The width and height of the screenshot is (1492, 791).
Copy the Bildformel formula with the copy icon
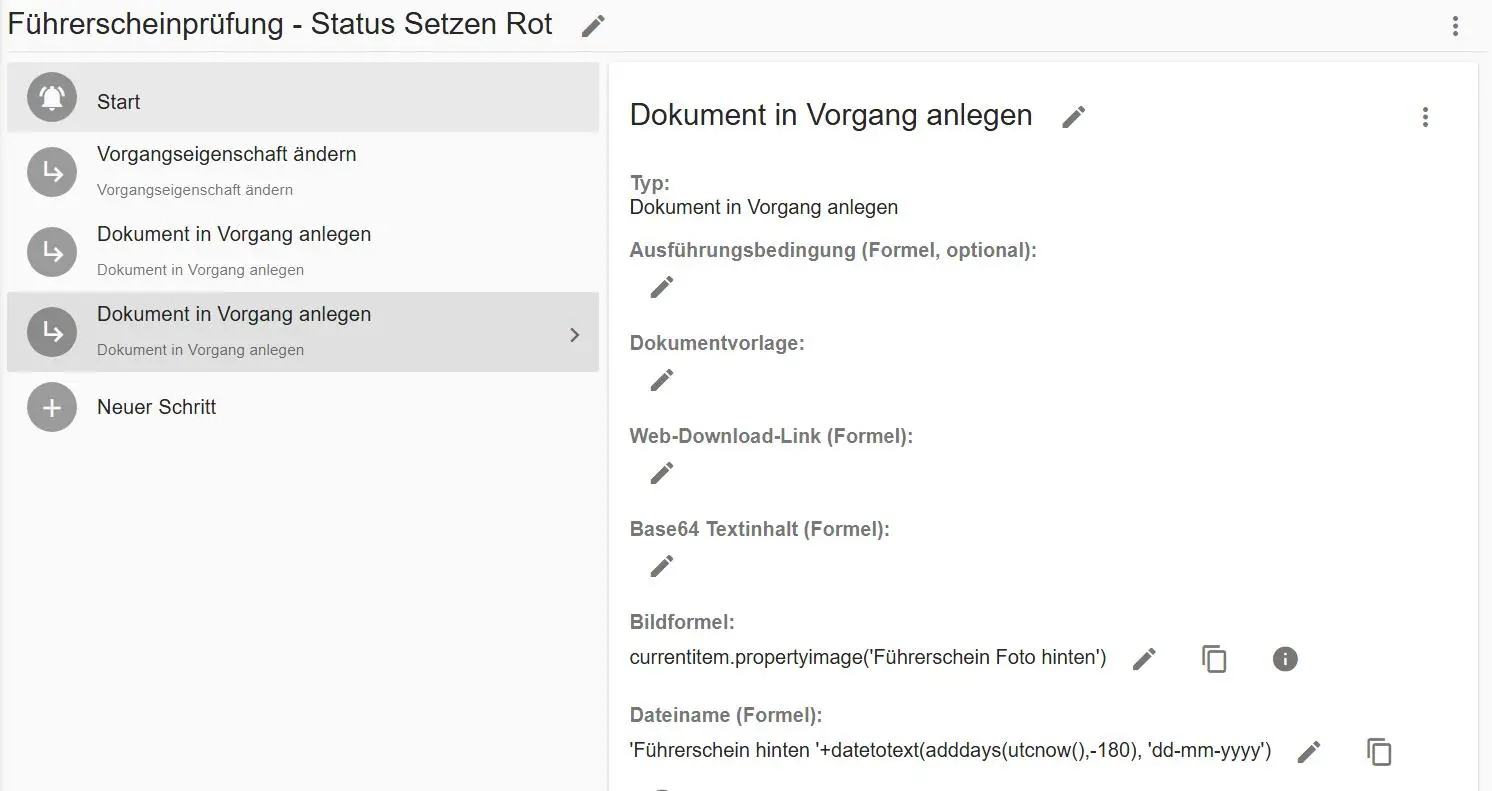pos(1214,659)
